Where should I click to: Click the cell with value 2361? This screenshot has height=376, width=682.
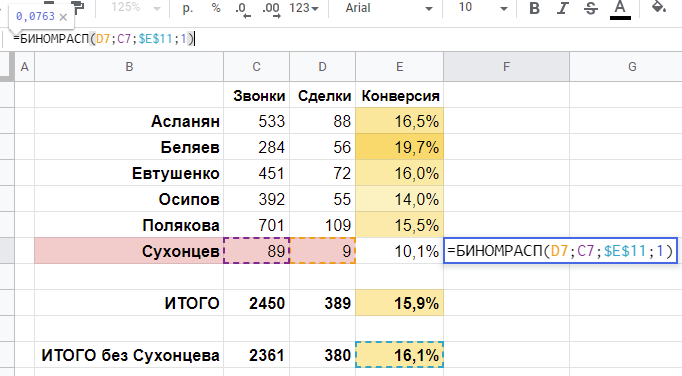pos(257,355)
